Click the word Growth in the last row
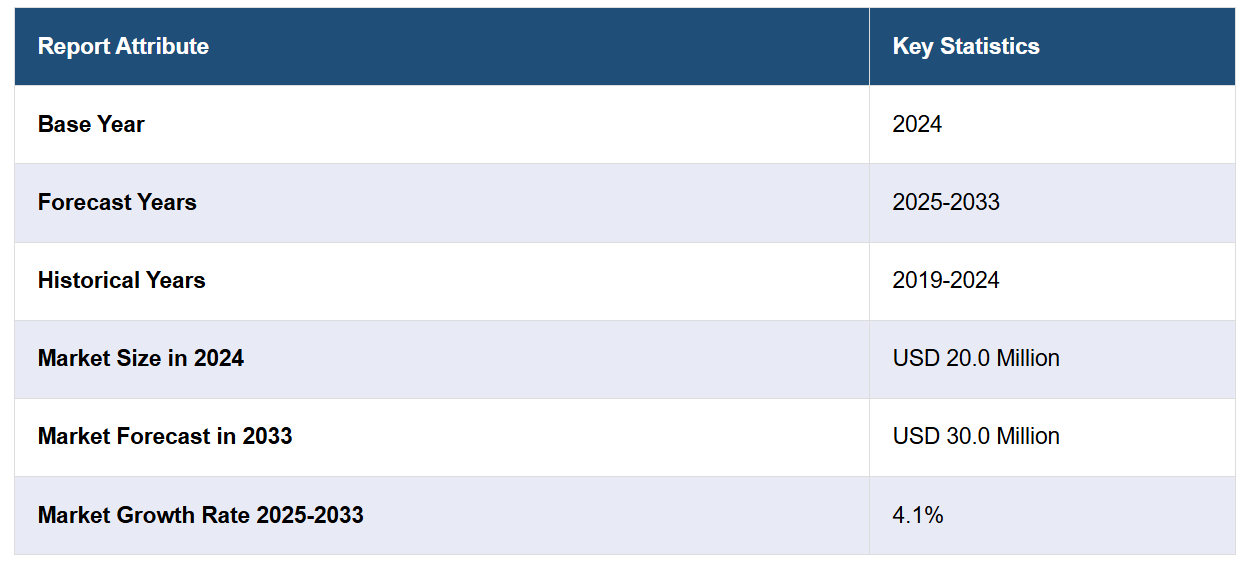 click(147, 515)
